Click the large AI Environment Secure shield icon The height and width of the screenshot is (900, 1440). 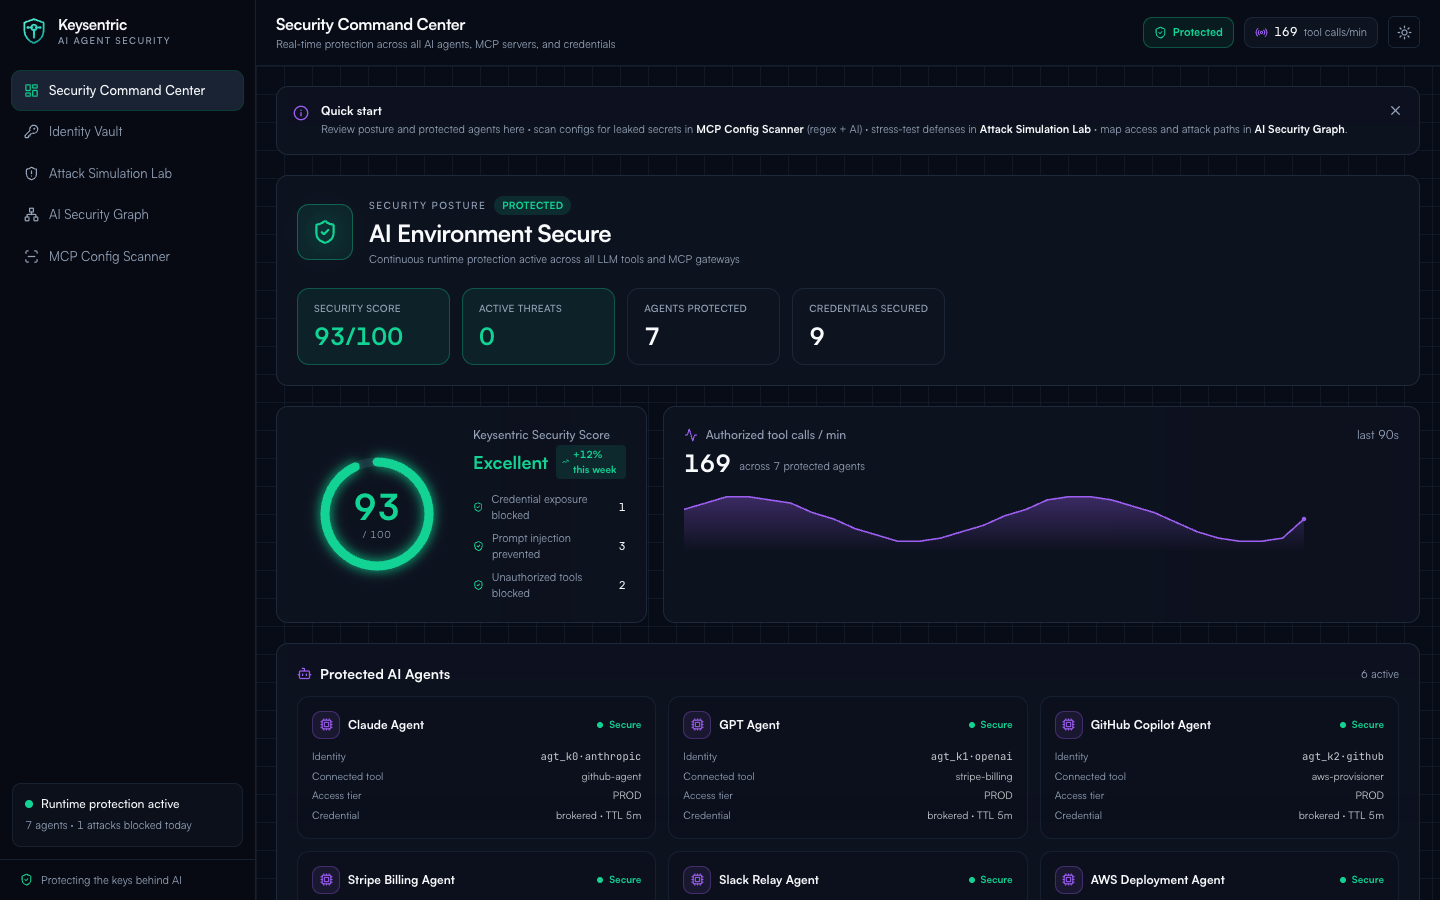(x=325, y=232)
